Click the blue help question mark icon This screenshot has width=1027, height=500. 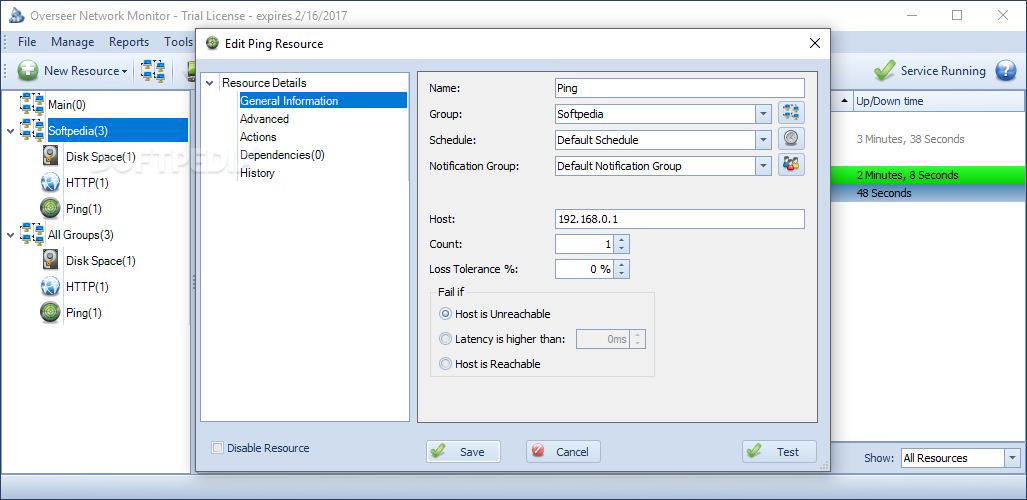(1005, 71)
